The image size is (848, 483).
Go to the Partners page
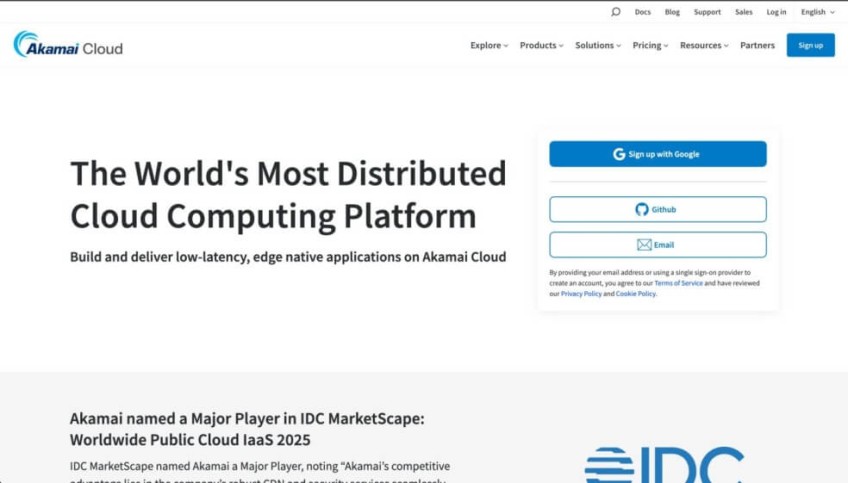click(757, 45)
